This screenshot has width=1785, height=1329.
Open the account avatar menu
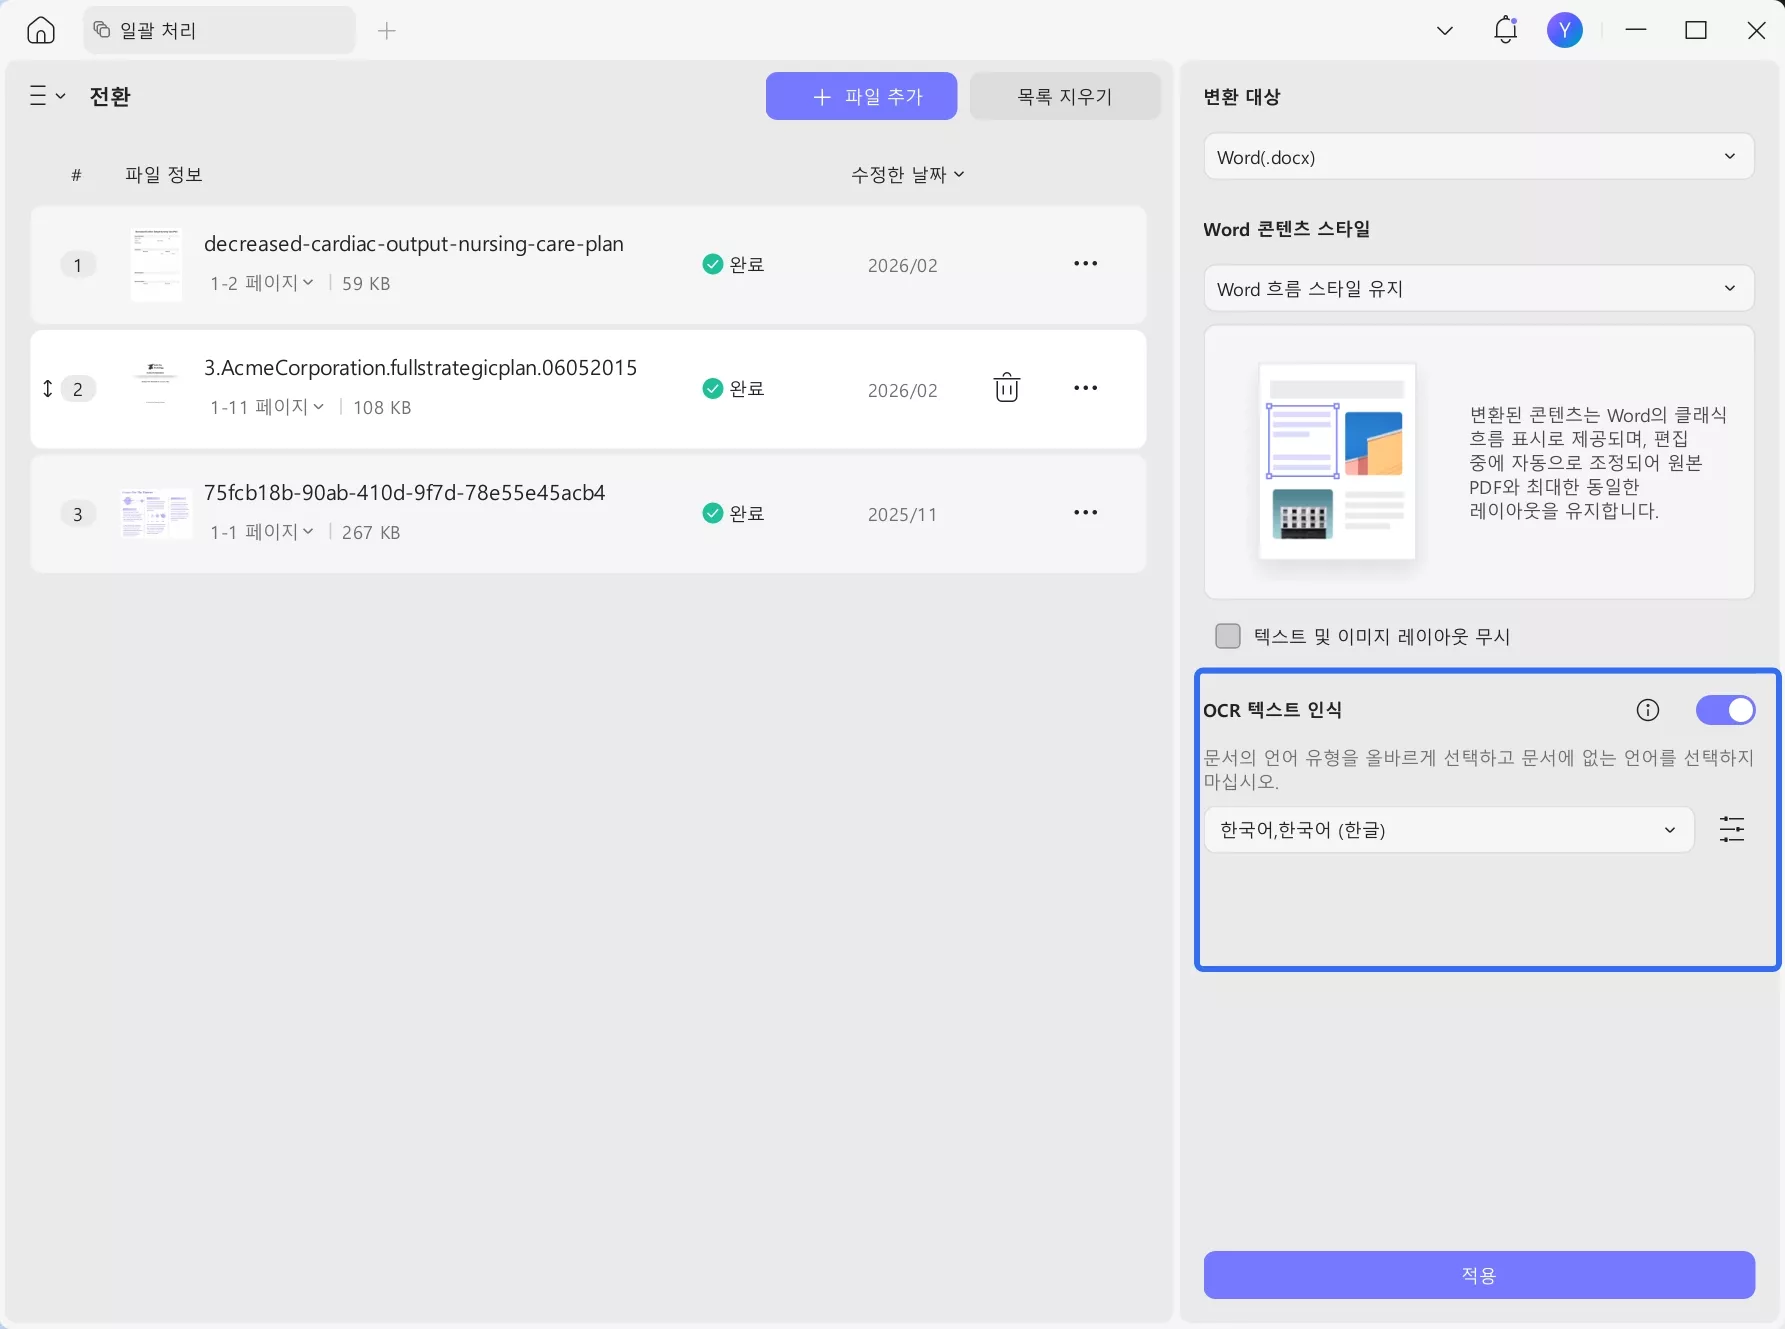coord(1565,30)
